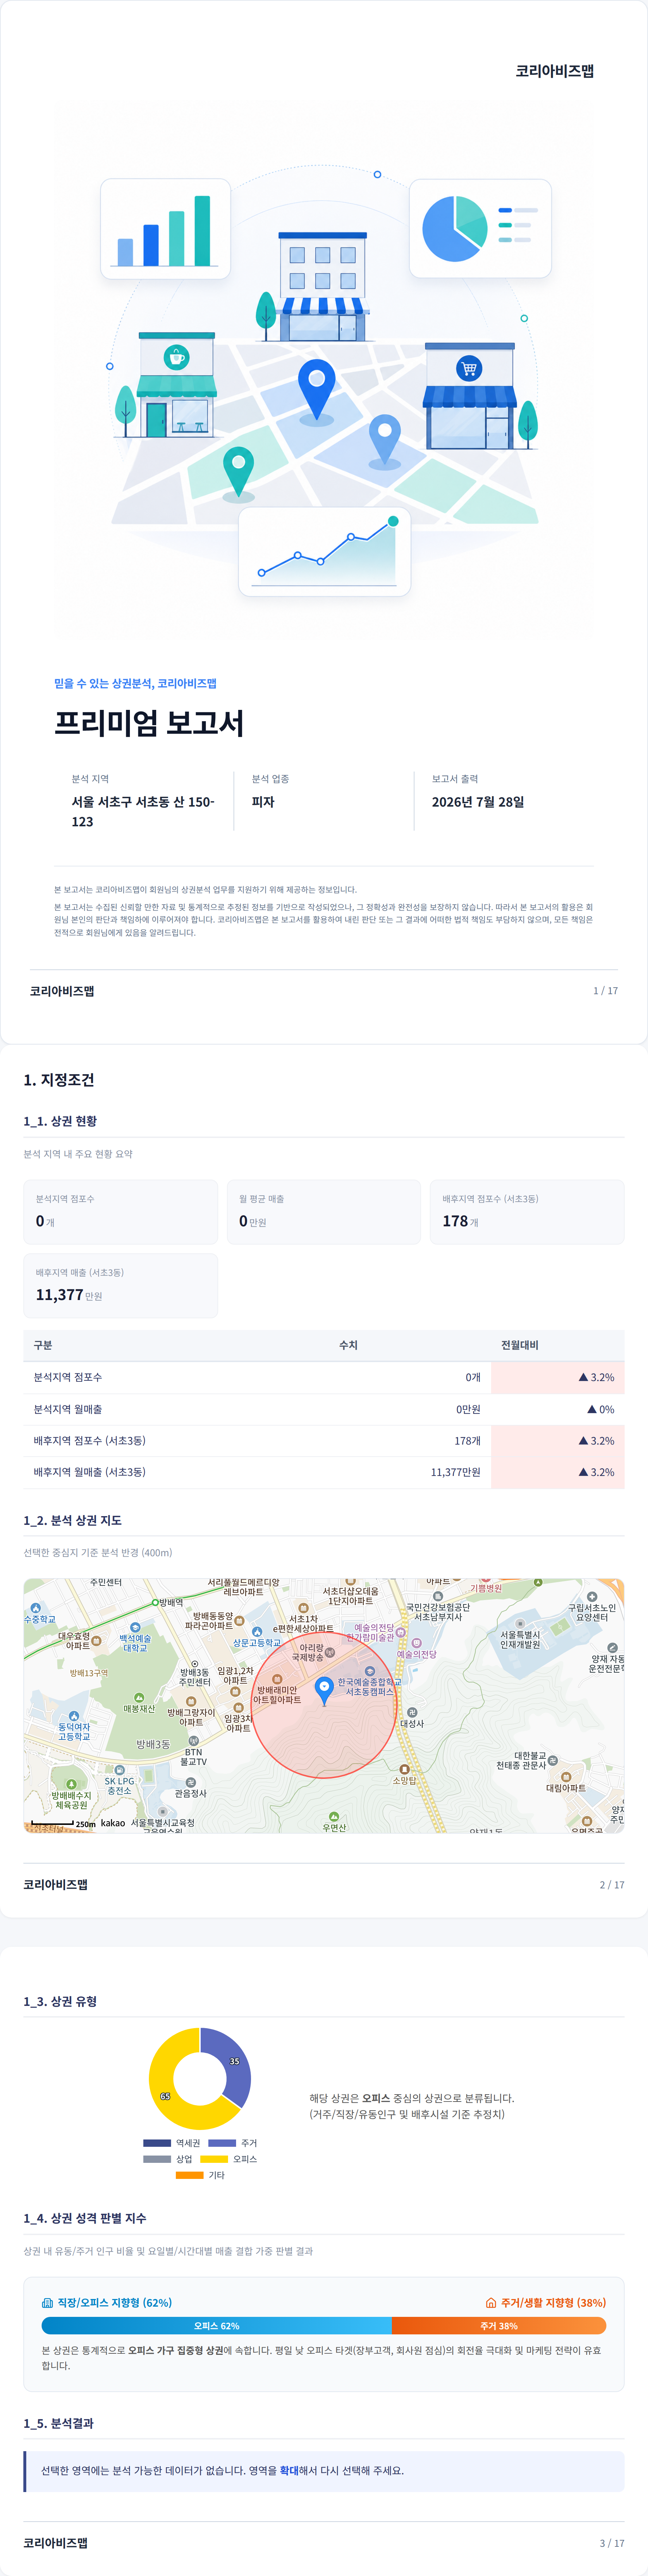This screenshot has height=2576, width=648.
Task: Click the 월 평균 매출 summary card
Action: point(324,1212)
